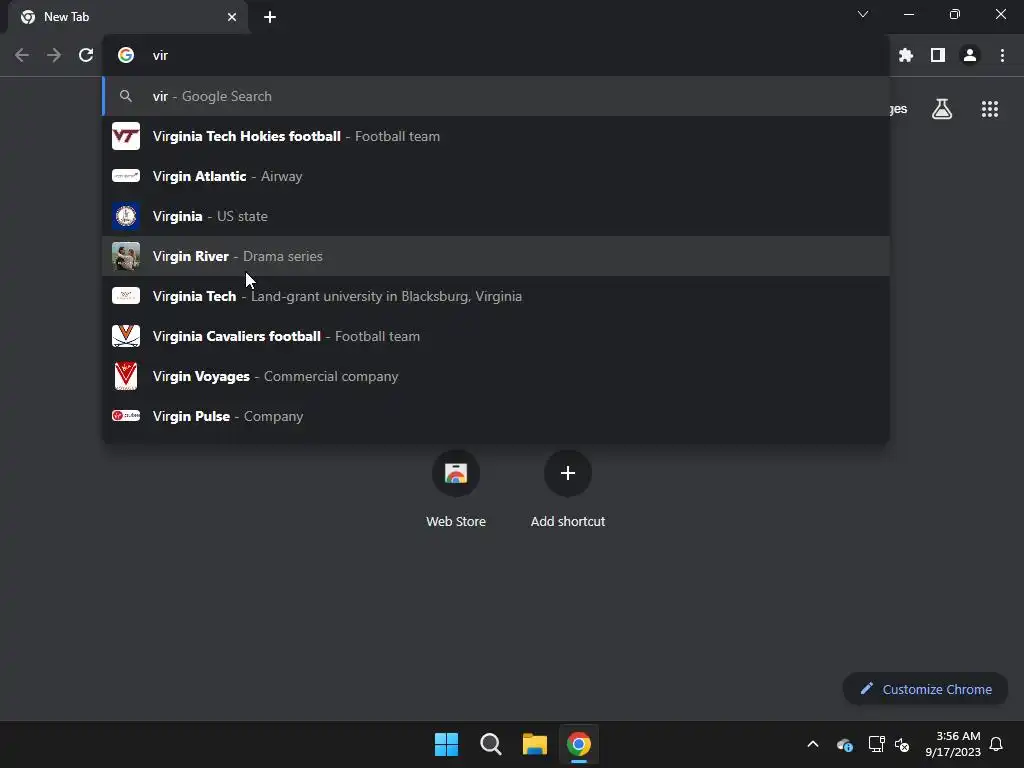
Task: Click the browser Back arrow
Action: click(22, 56)
